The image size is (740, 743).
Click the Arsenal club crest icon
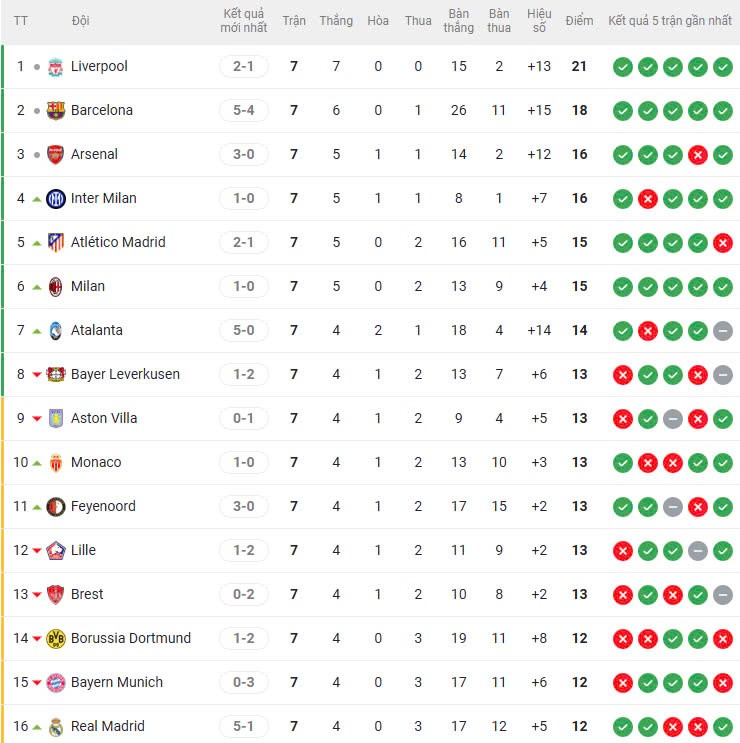(55, 155)
